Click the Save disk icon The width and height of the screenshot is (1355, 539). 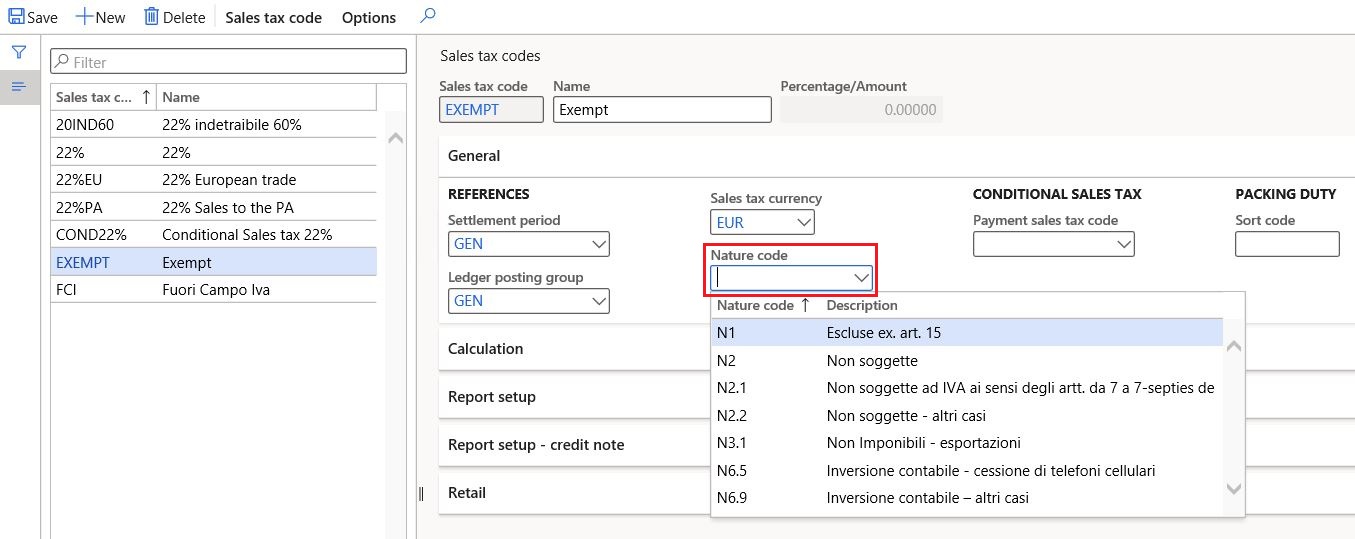point(16,17)
